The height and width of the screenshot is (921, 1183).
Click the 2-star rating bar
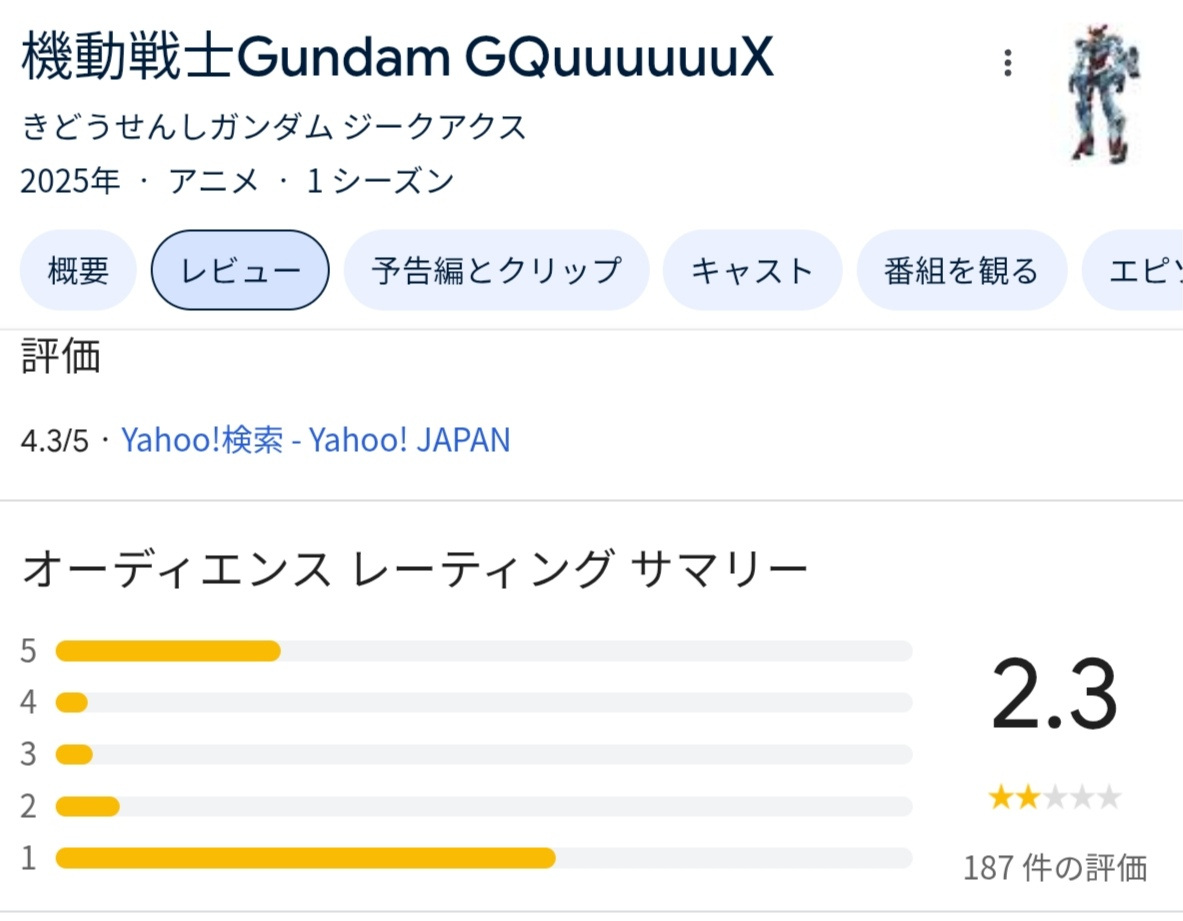484,806
